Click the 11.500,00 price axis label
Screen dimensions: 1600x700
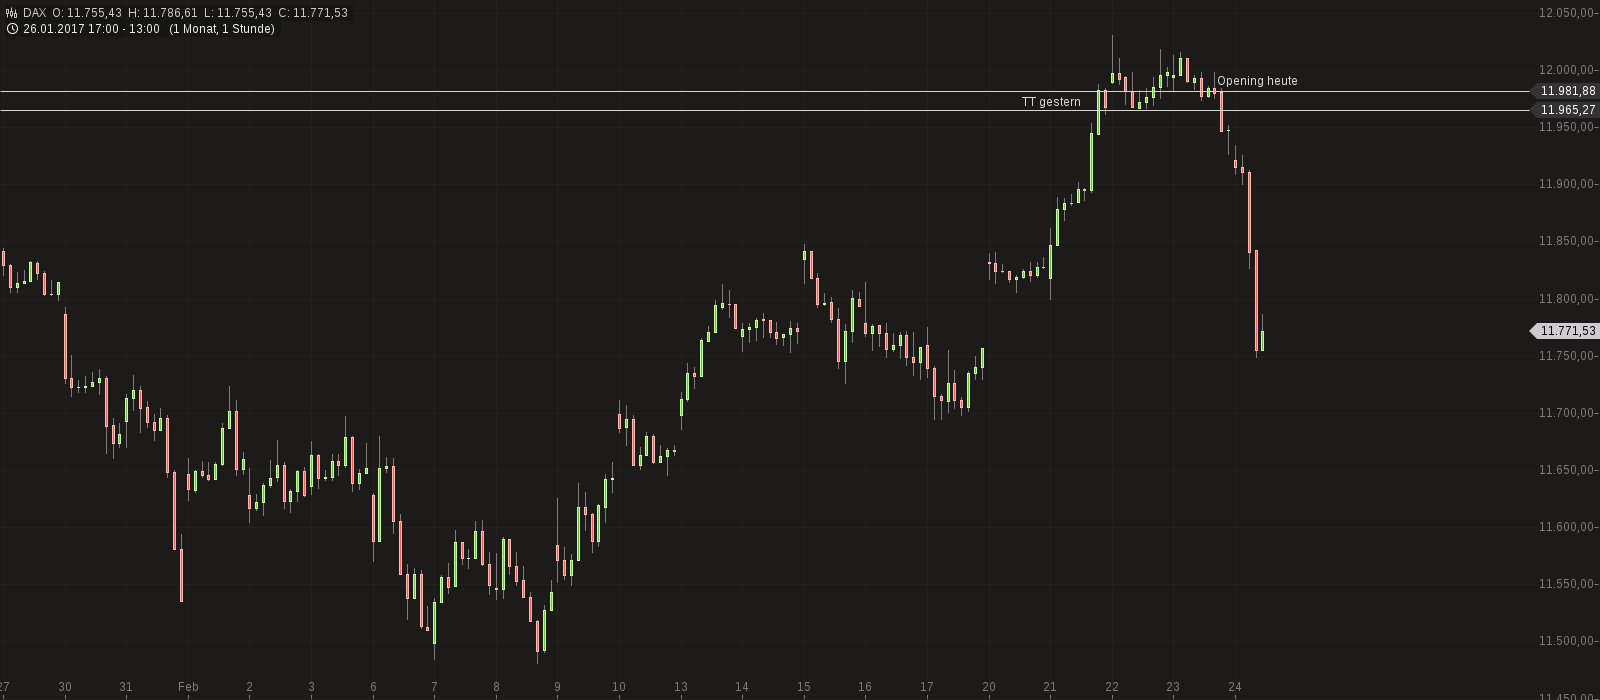pyautogui.click(x=1565, y=642)
